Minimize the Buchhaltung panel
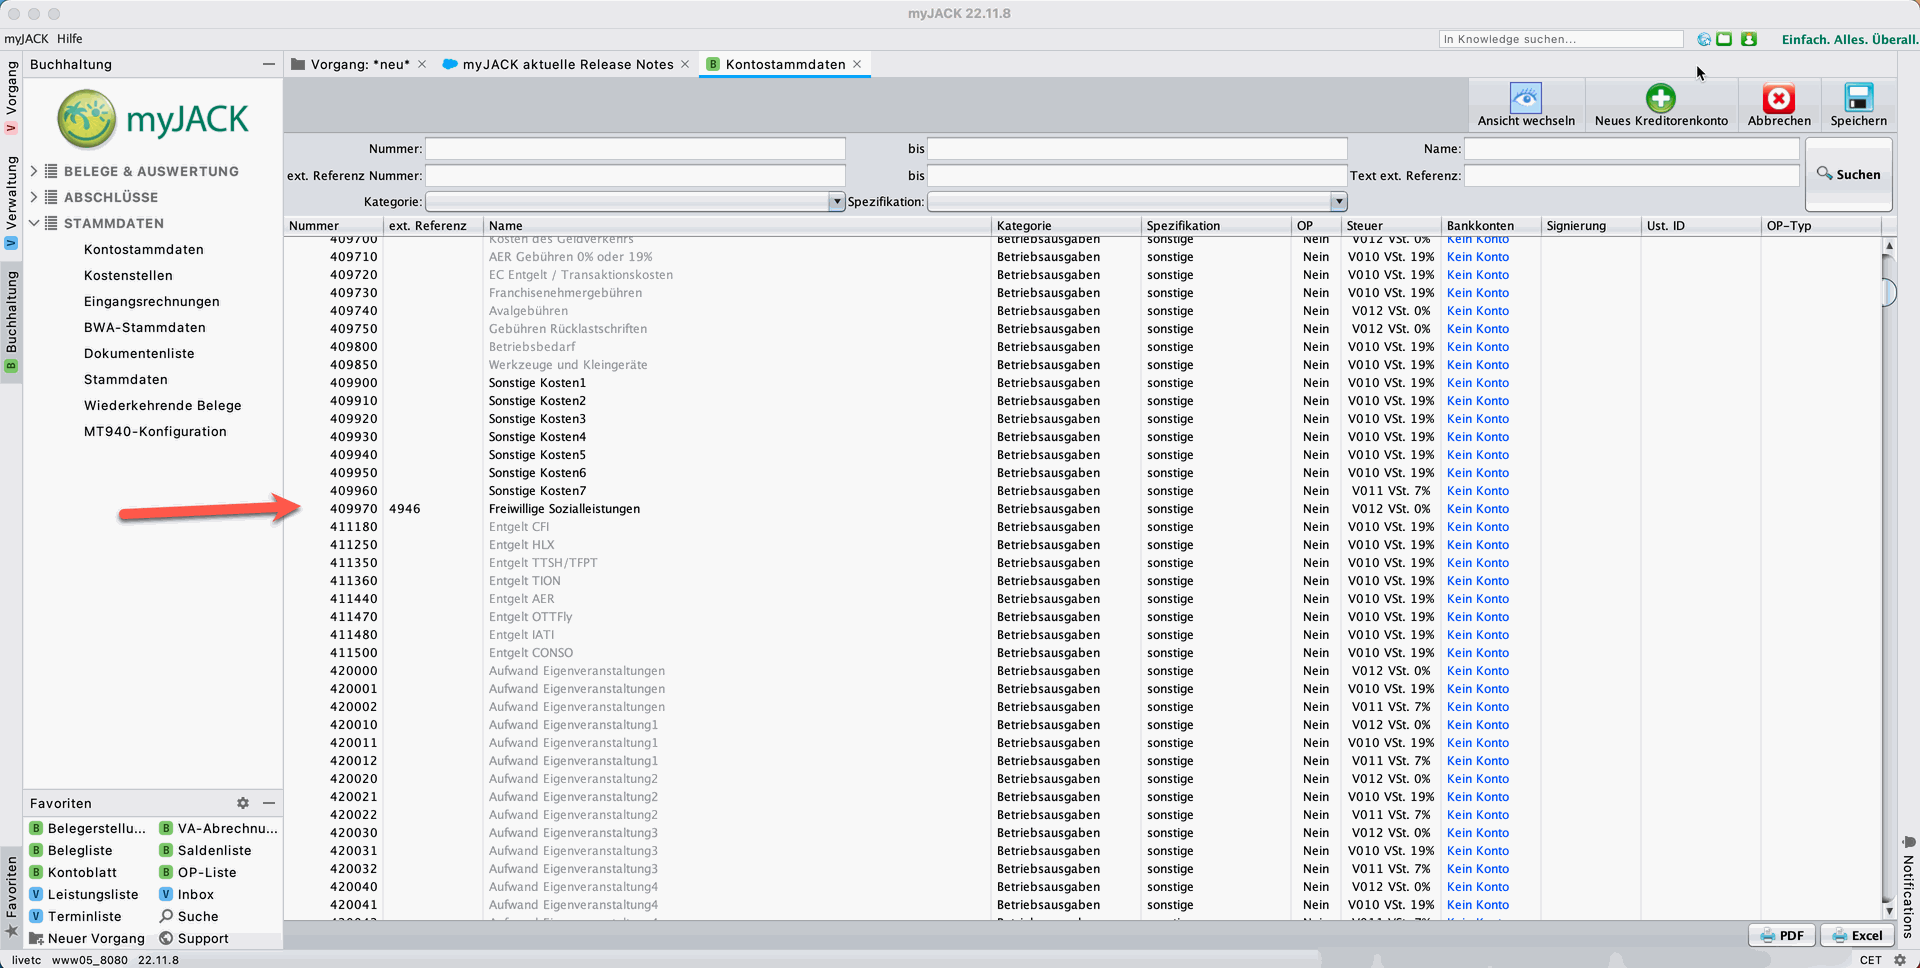The height and width of the screenshot is (968, 1920). pos(268,64)
